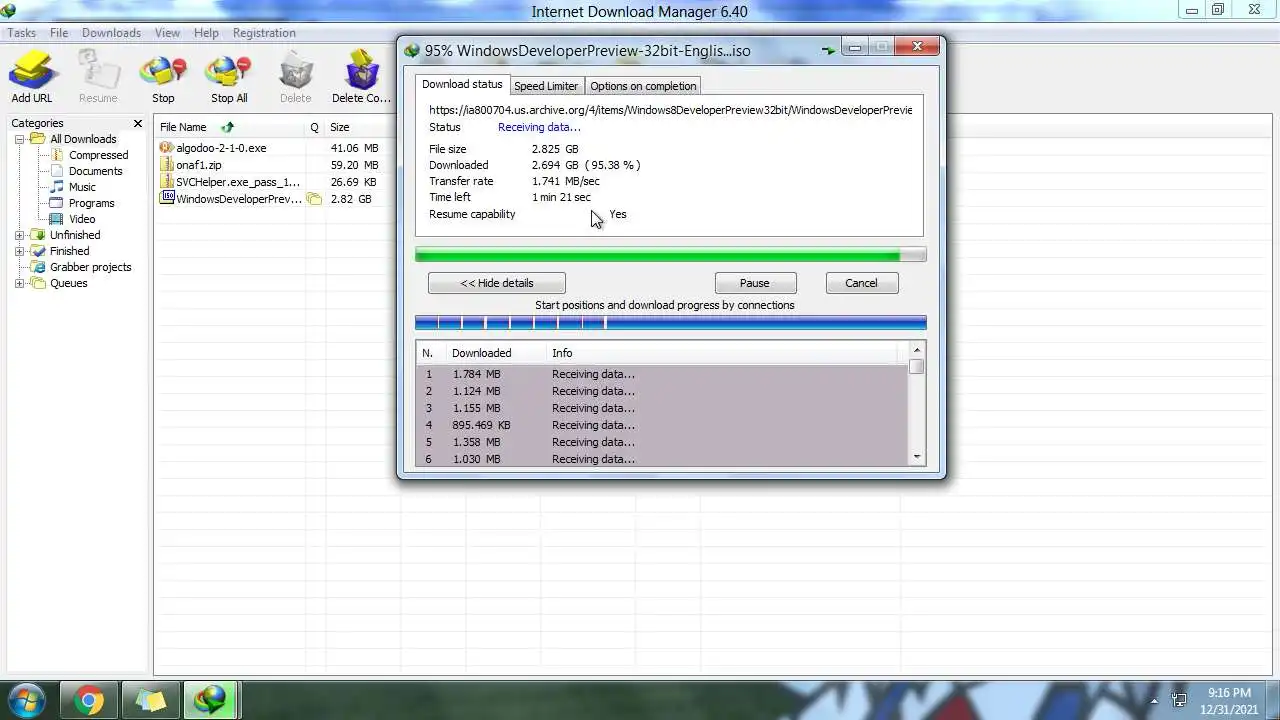Click the overall green download progress bar
1280x720 pixels.
coord(670,255)
